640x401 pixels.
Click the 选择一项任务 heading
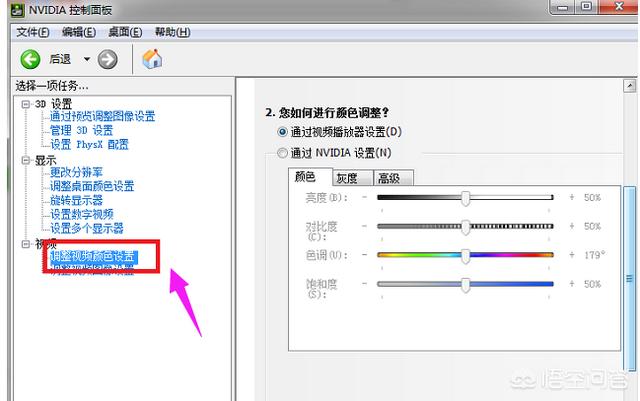pos(52,86)
